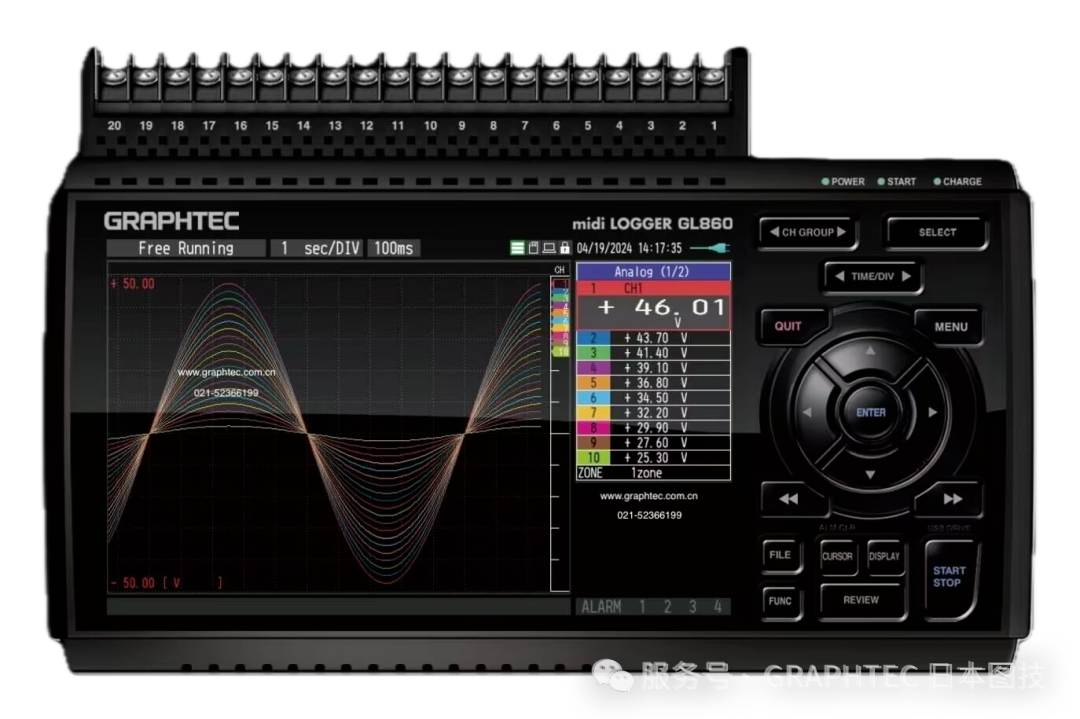Toggle recording with the START STOP key

(x=947, y=577)
